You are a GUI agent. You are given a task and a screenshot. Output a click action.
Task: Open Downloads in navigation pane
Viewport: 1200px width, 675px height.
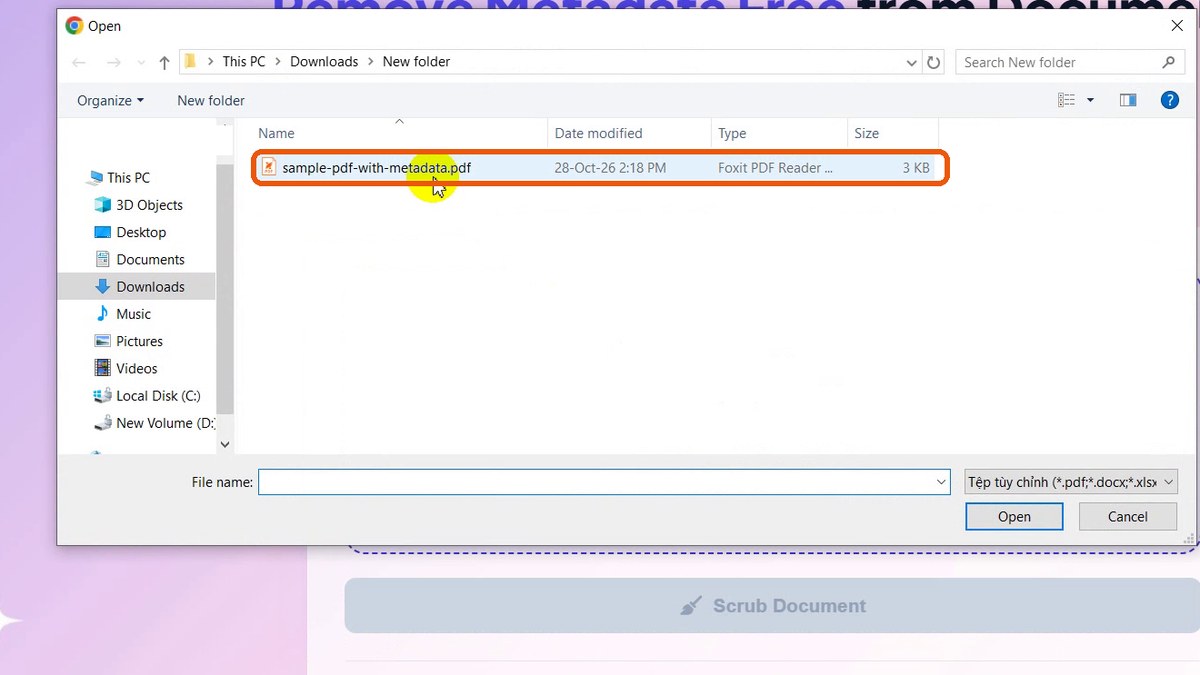[x=150, y=286]
